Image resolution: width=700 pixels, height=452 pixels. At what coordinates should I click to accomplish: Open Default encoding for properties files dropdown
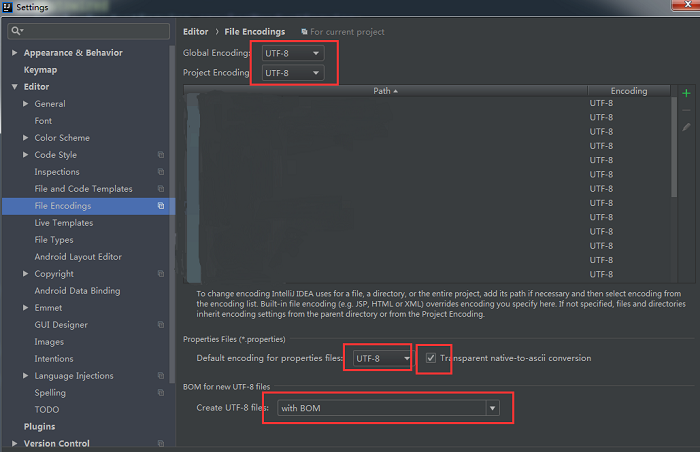click(382, 358)
